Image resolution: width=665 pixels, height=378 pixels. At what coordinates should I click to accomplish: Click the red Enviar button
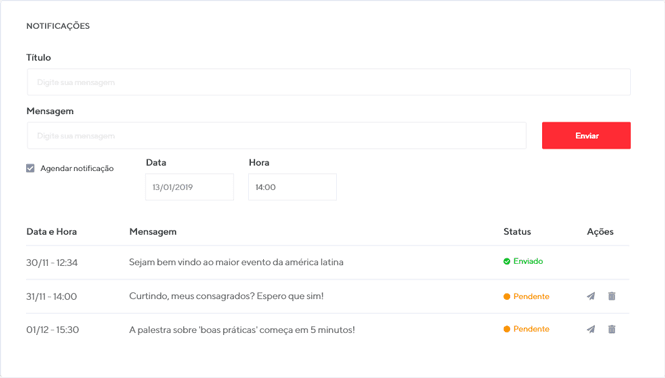586,135
